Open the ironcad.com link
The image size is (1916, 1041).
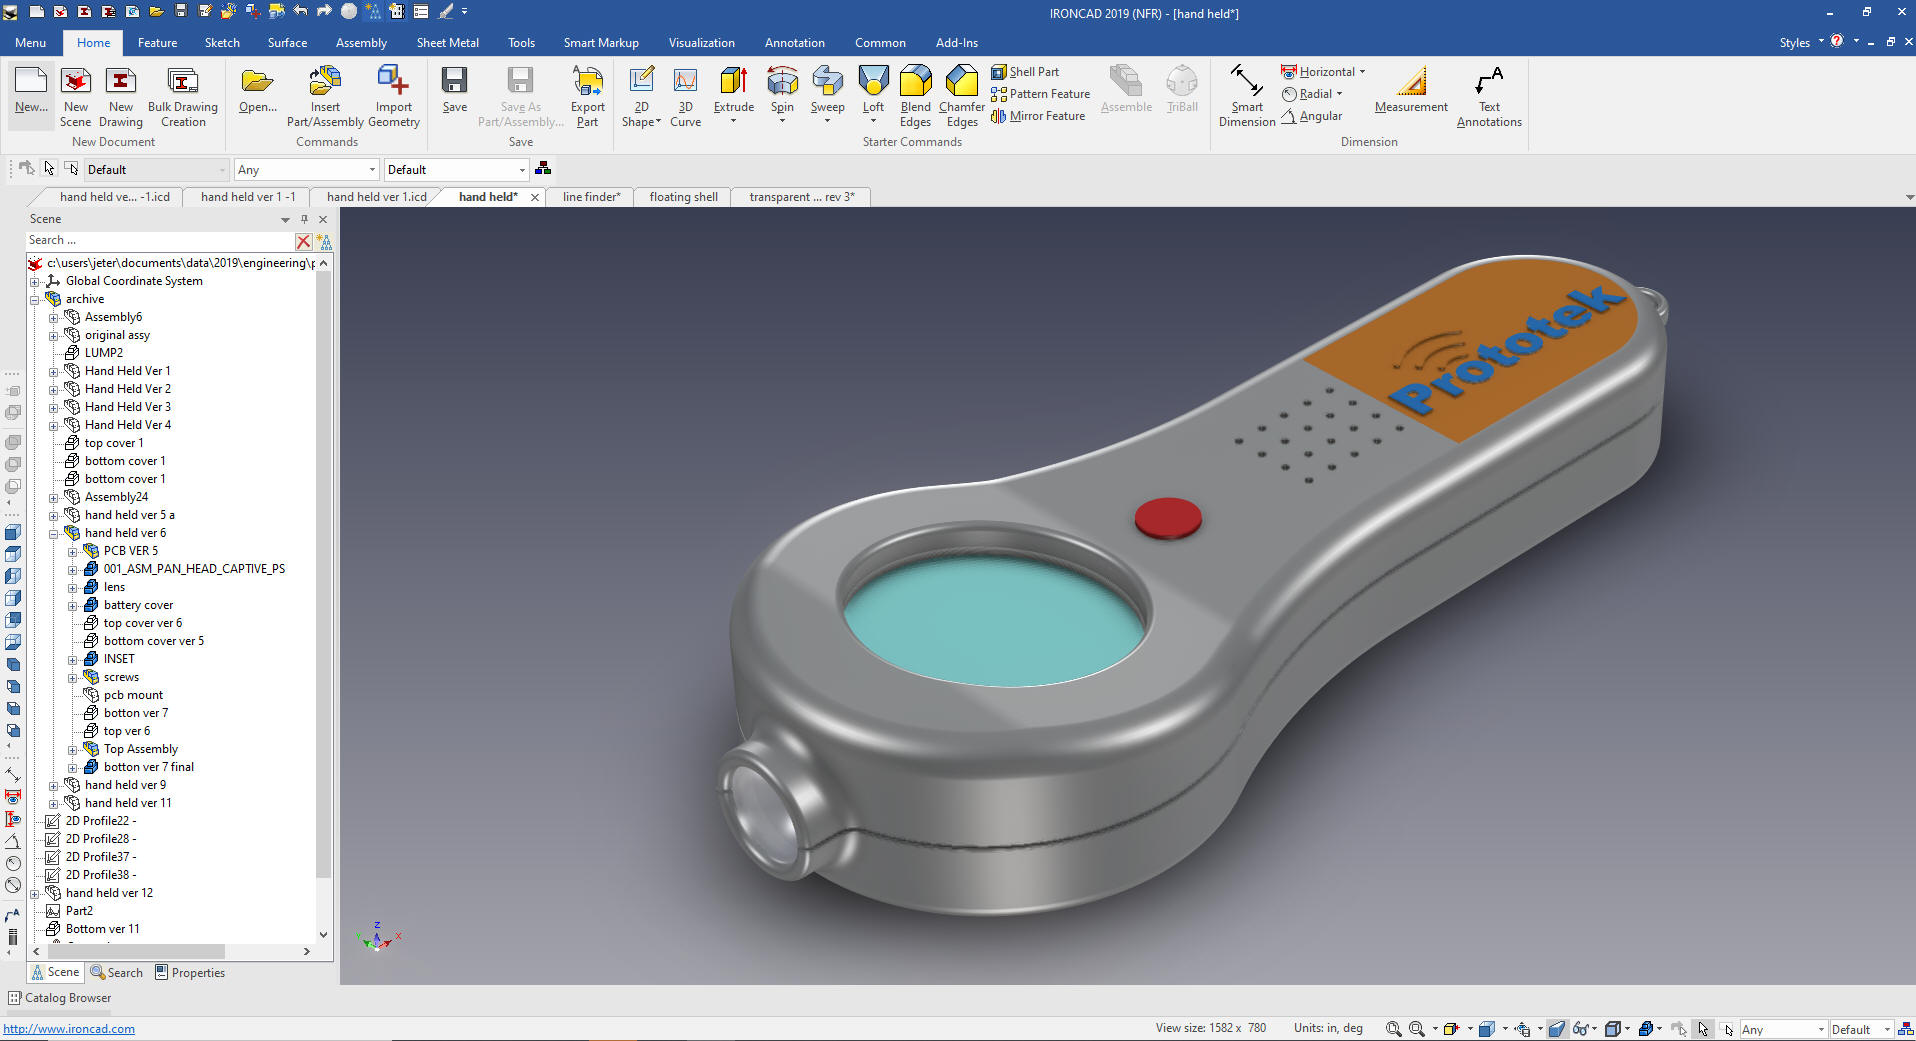coord(69,1029)
